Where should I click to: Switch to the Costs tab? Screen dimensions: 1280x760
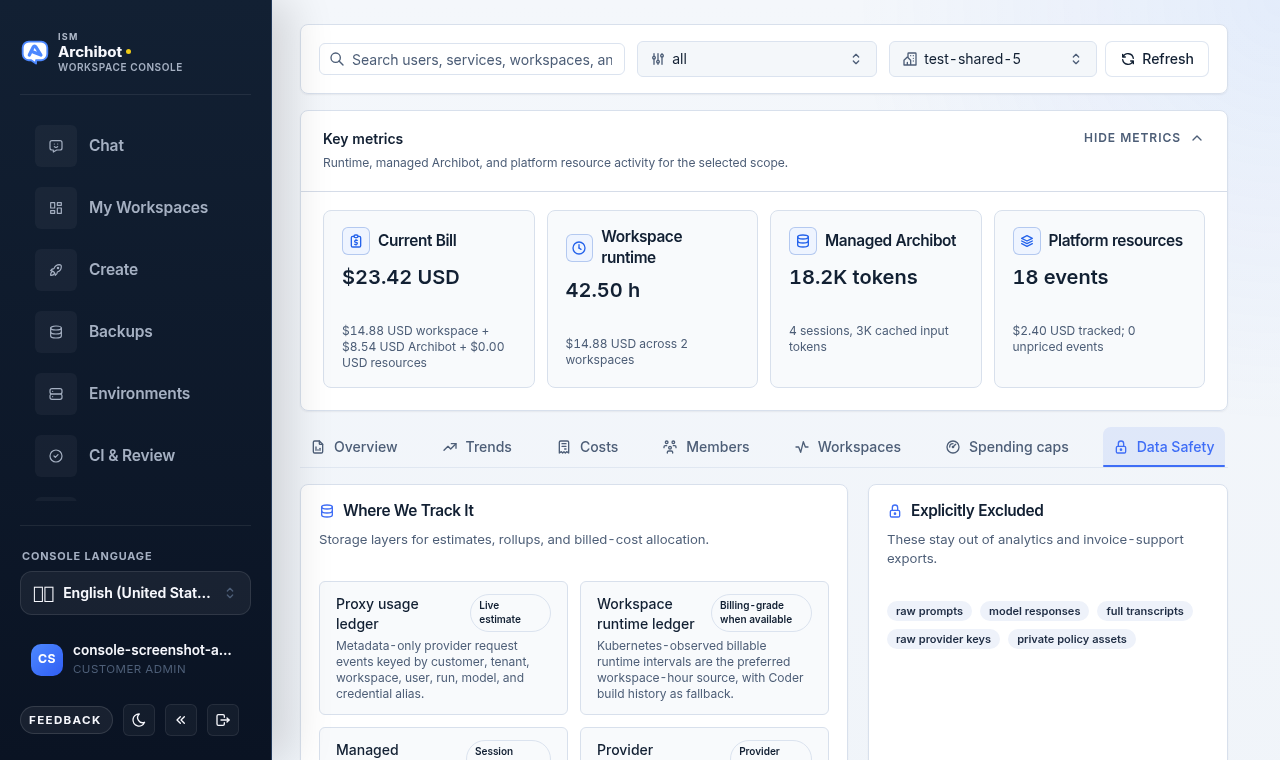(x=588, y=447)
